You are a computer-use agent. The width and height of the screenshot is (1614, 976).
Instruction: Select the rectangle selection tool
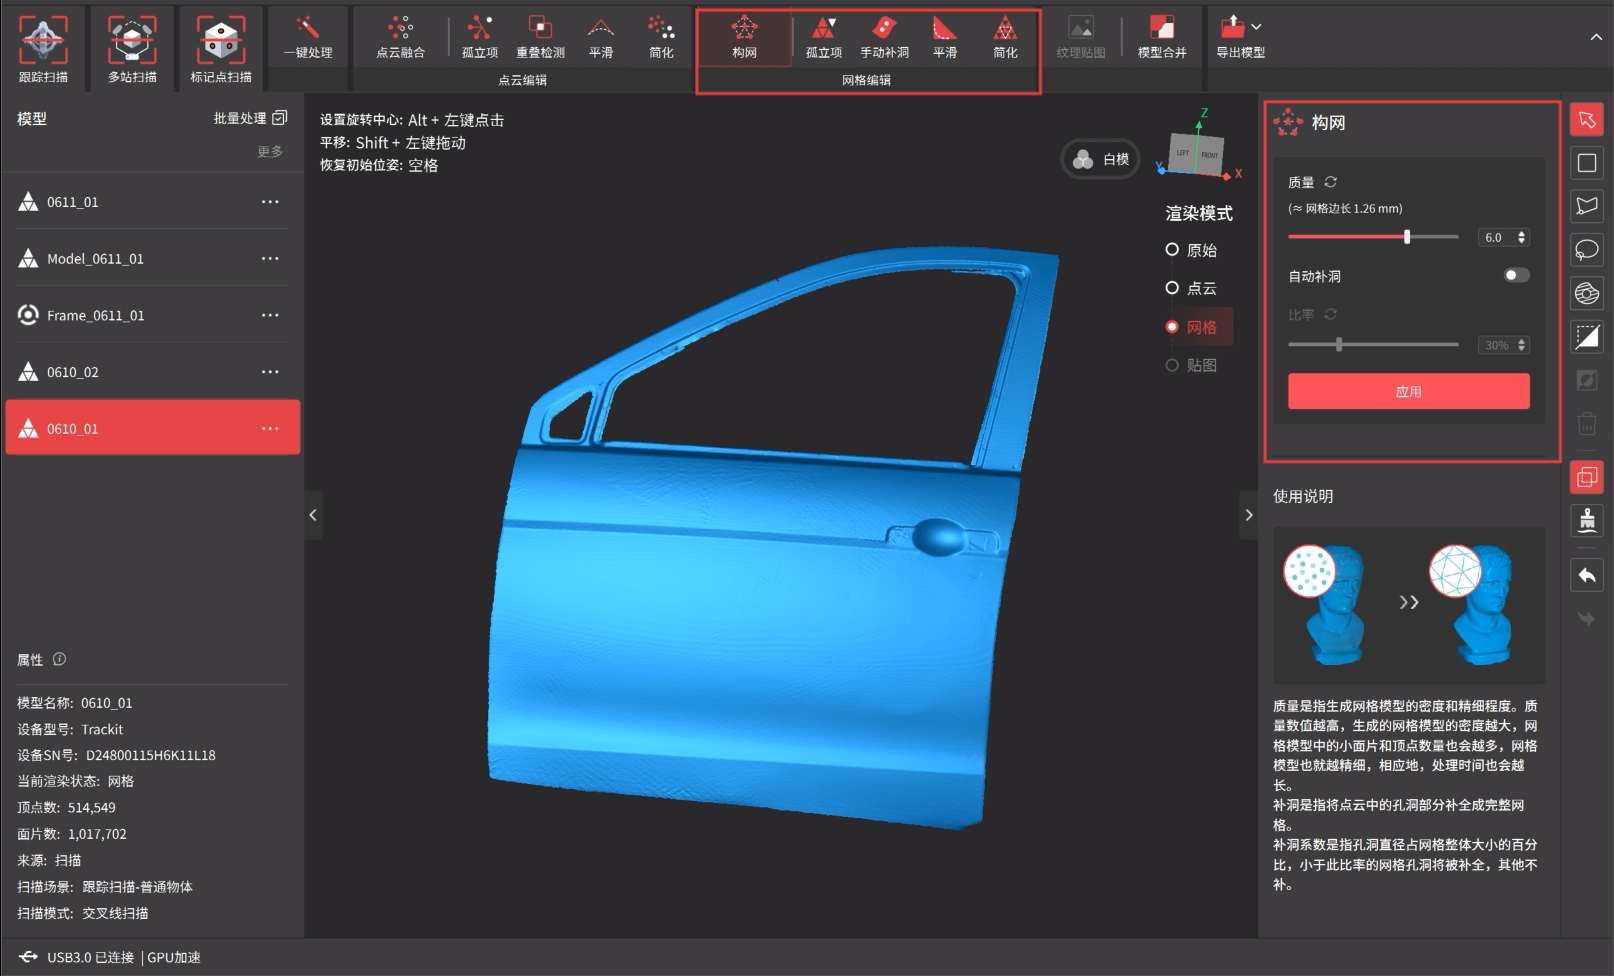pos(1586,163)
